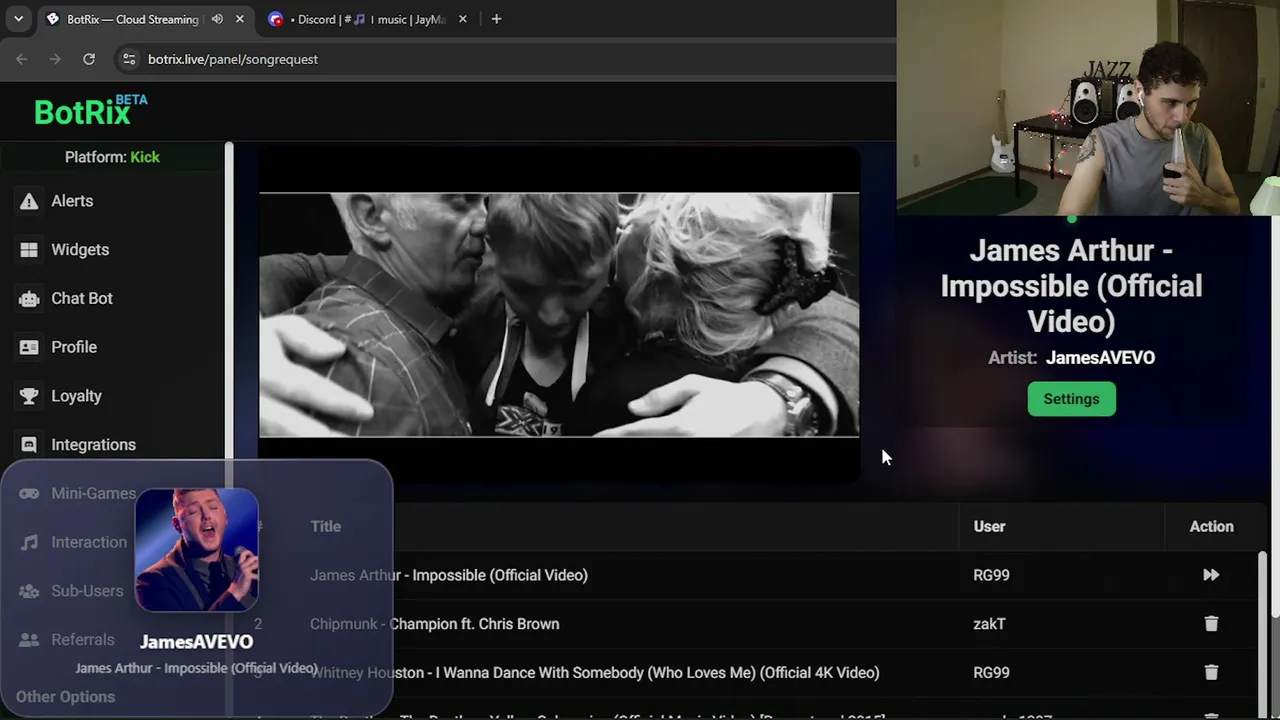
Task: Click the BotRix Beta logo
Action: [90, 110]
